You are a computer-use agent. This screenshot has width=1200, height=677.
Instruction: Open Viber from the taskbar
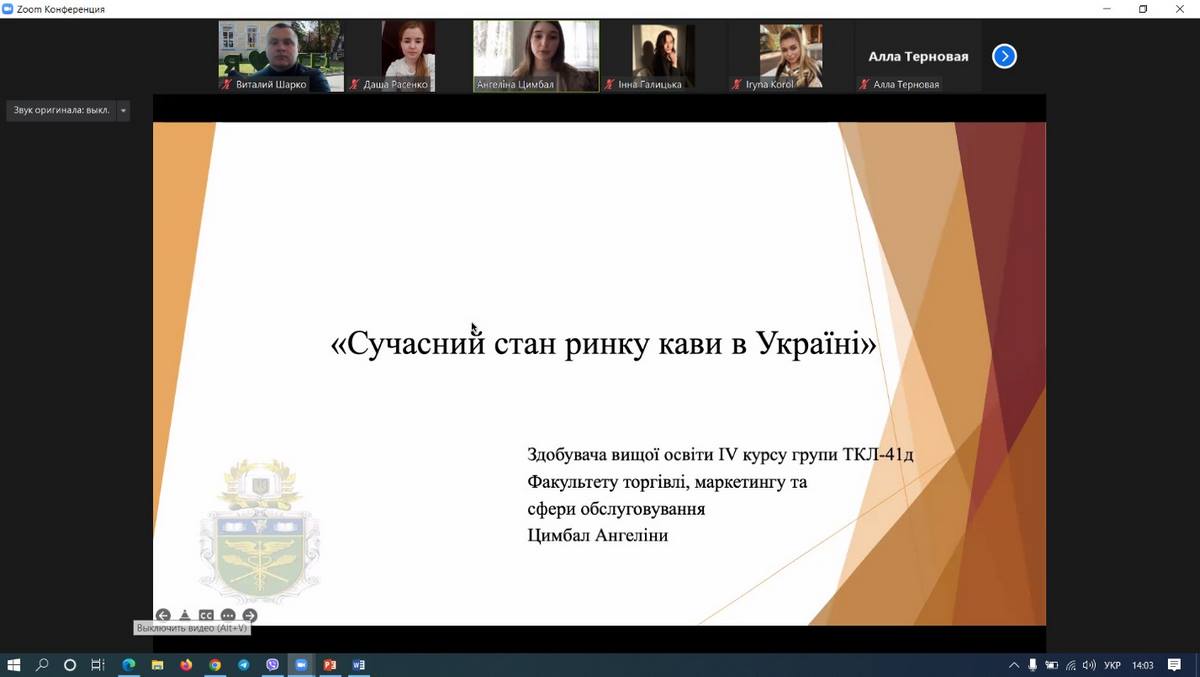pyautogui.click(x=272, y=665)
